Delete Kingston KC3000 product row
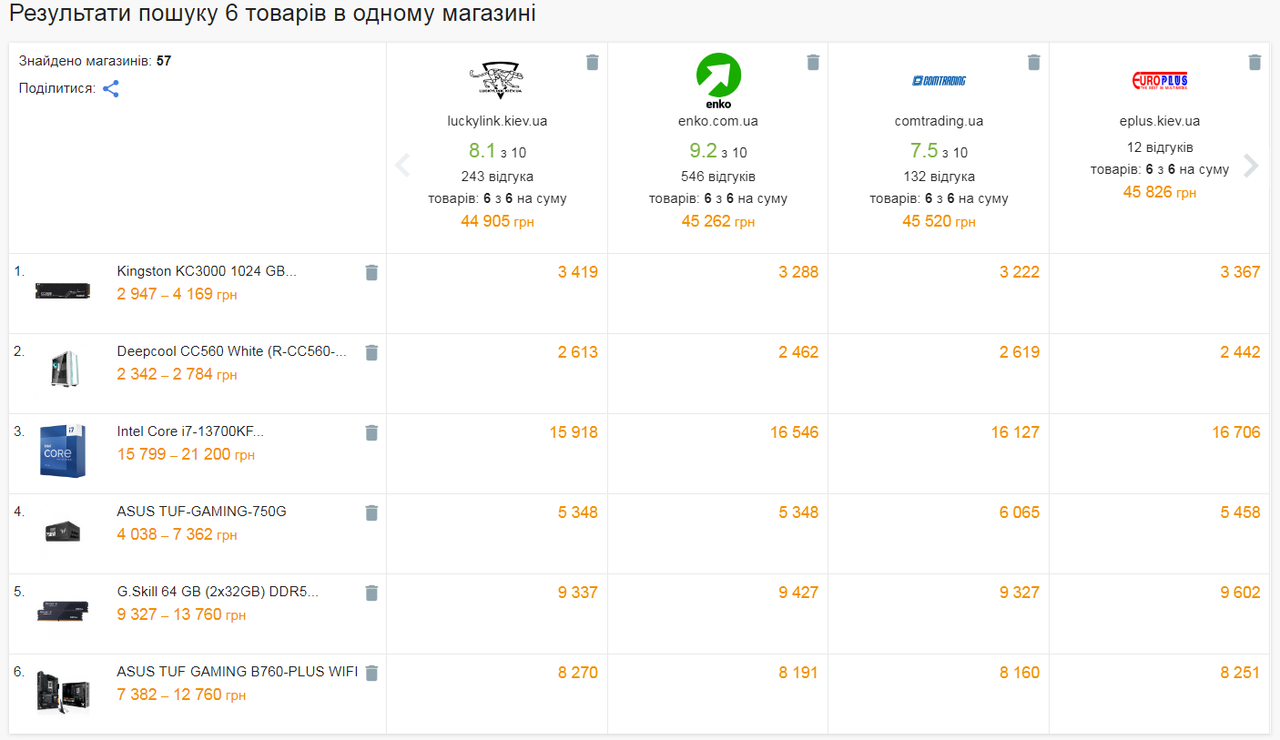 pos(371,272)
